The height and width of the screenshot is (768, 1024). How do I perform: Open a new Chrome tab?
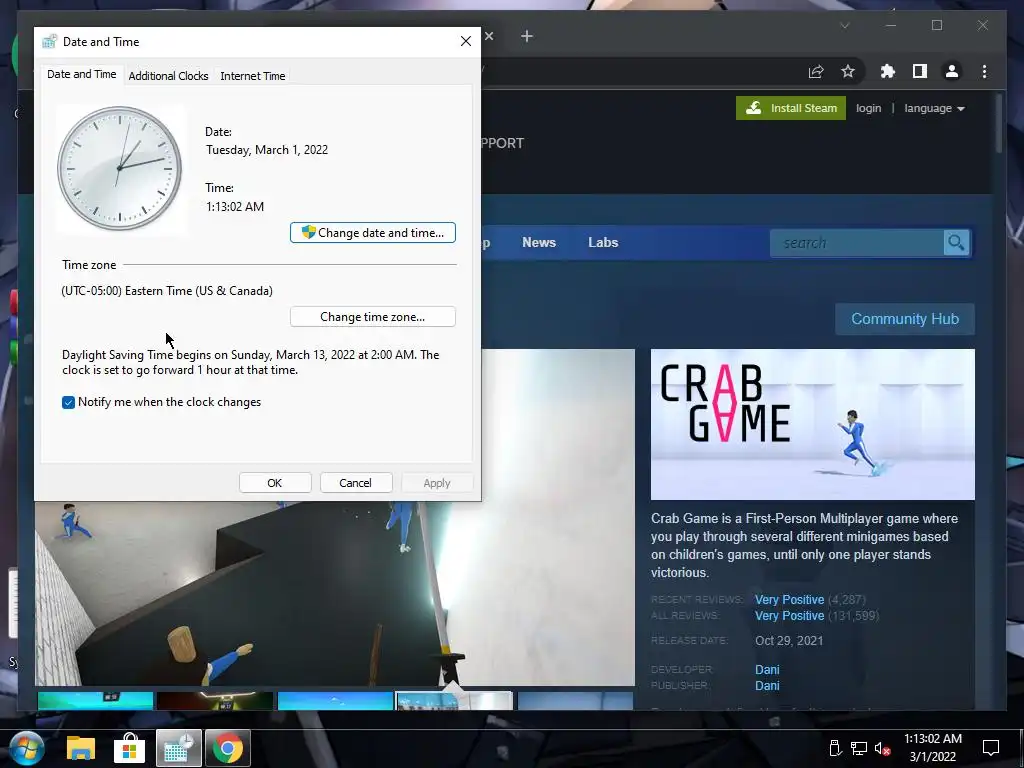pyautogui.click(x=527, y=36)
